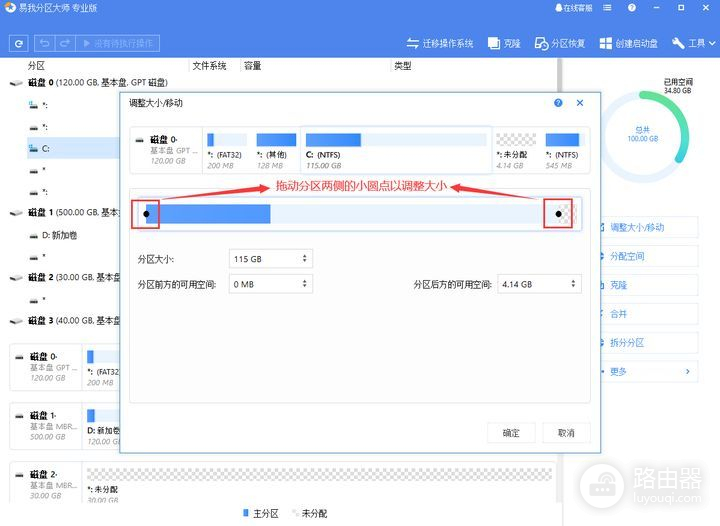720x526 pixels.
Task: Open 分区恢复 (partition recovery)
Action: click(559, 44)
